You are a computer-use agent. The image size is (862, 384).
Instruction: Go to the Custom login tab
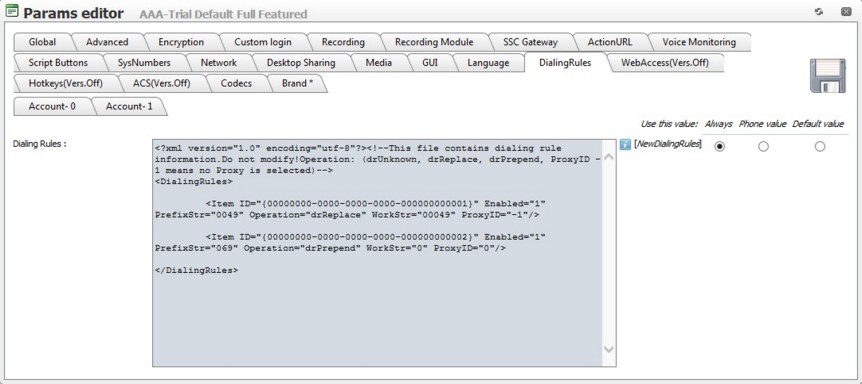pyautogui.click(x=263, y=42)
